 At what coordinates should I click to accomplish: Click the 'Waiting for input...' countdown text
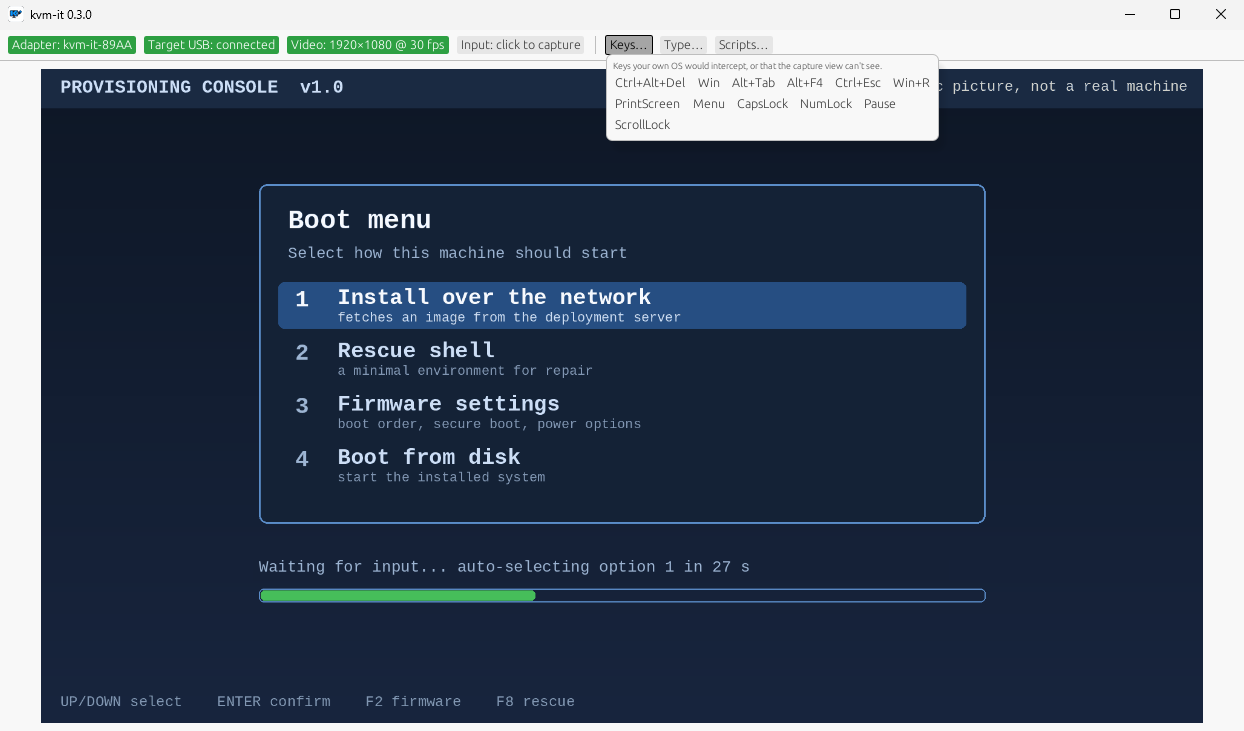tap(504, 567)
